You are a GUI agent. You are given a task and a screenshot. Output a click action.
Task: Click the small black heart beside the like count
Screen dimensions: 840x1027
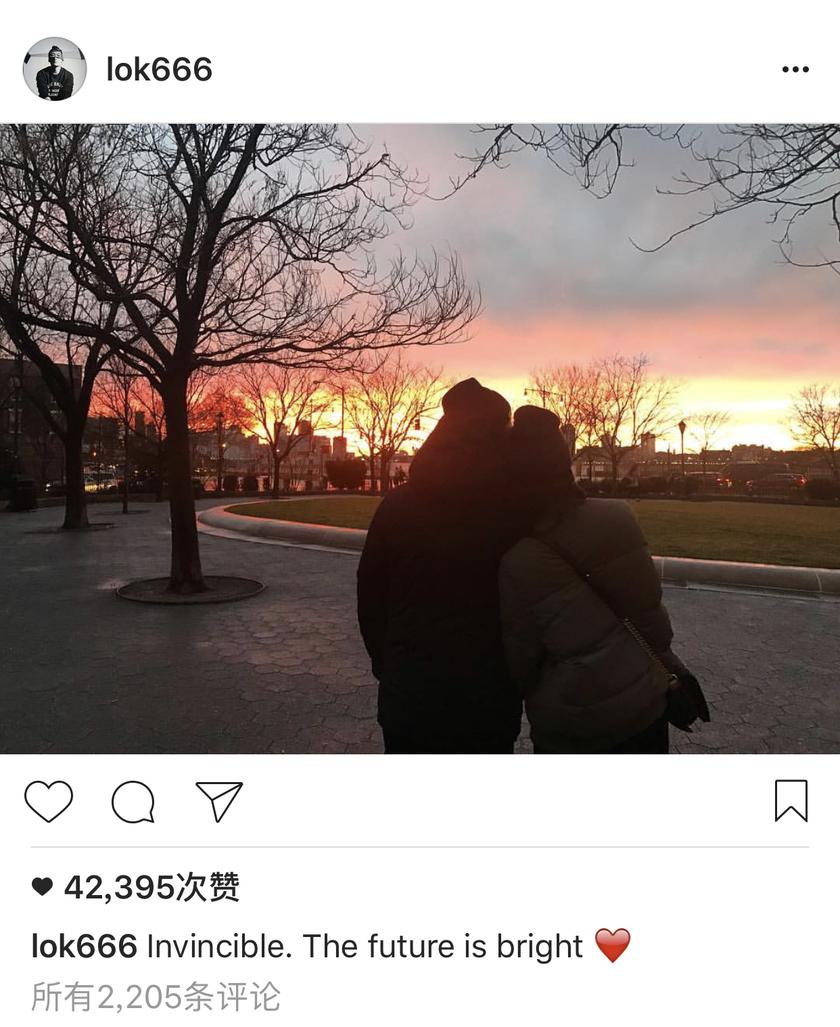tap(42, 887)
